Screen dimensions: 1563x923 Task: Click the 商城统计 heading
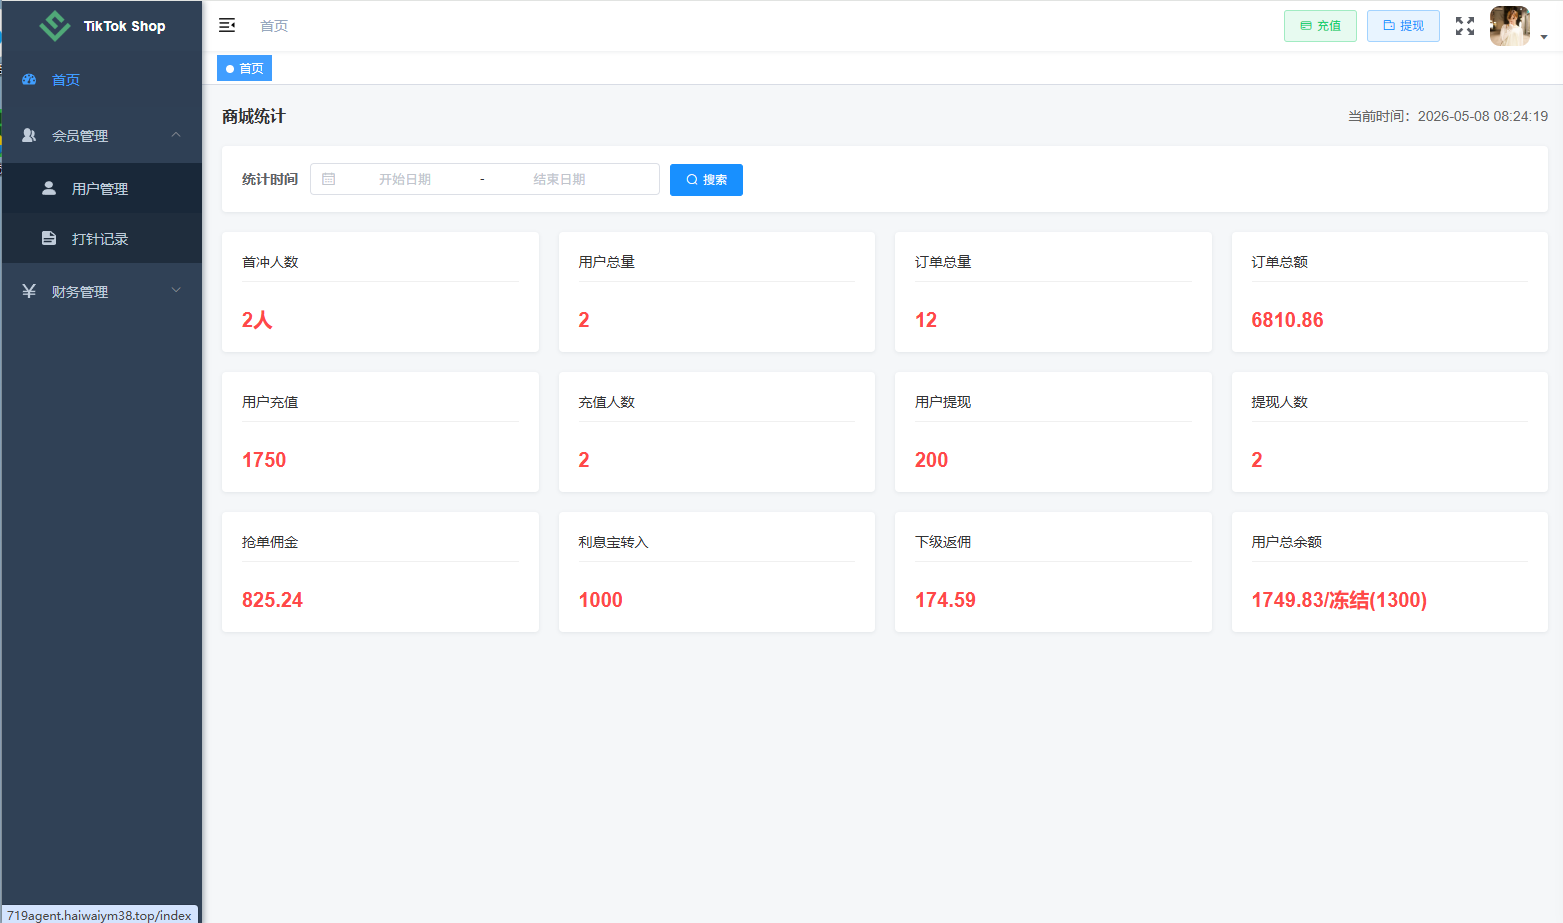click(254, 116)
